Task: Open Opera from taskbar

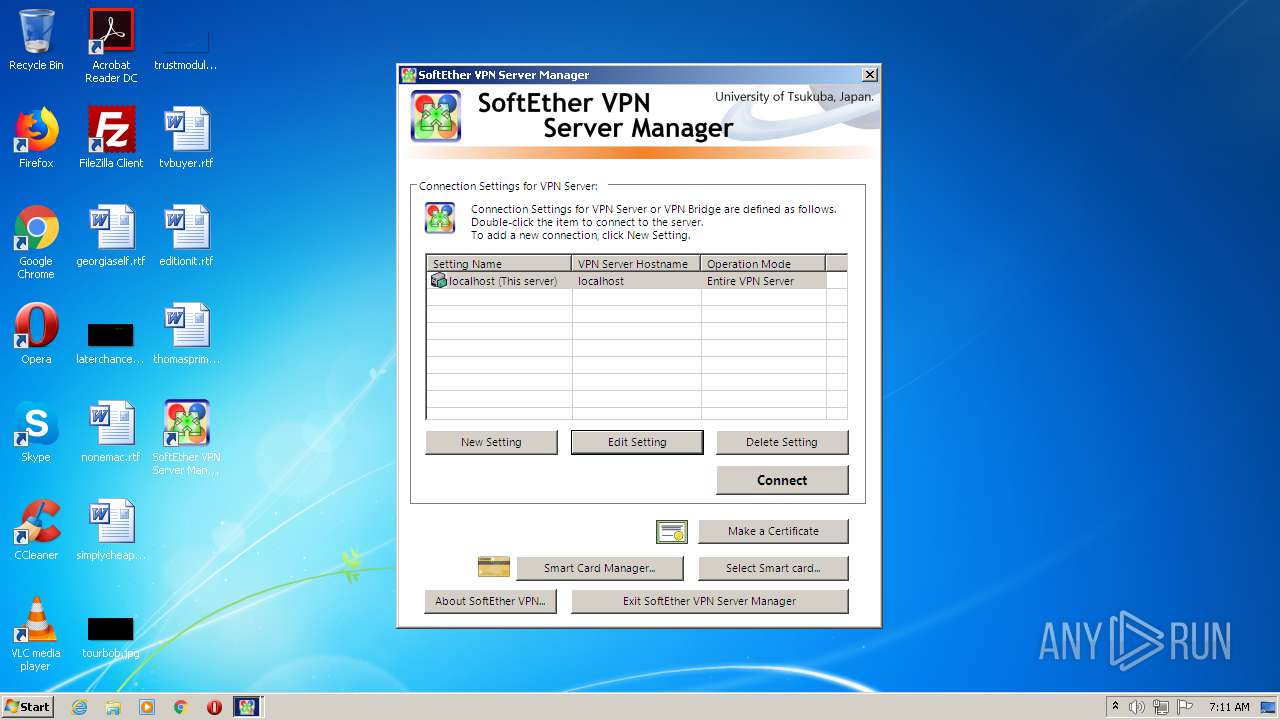Action: (214, 707)
